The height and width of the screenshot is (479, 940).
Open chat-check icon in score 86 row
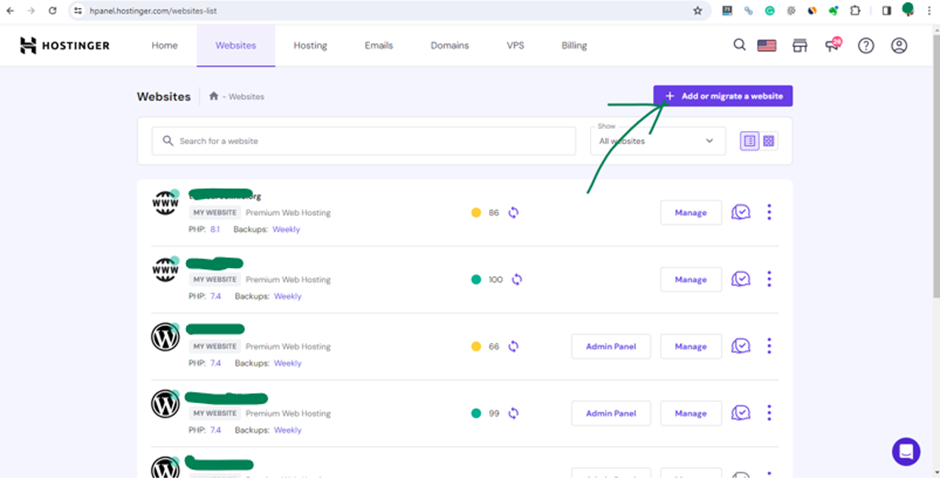click(x=740, y=212)
